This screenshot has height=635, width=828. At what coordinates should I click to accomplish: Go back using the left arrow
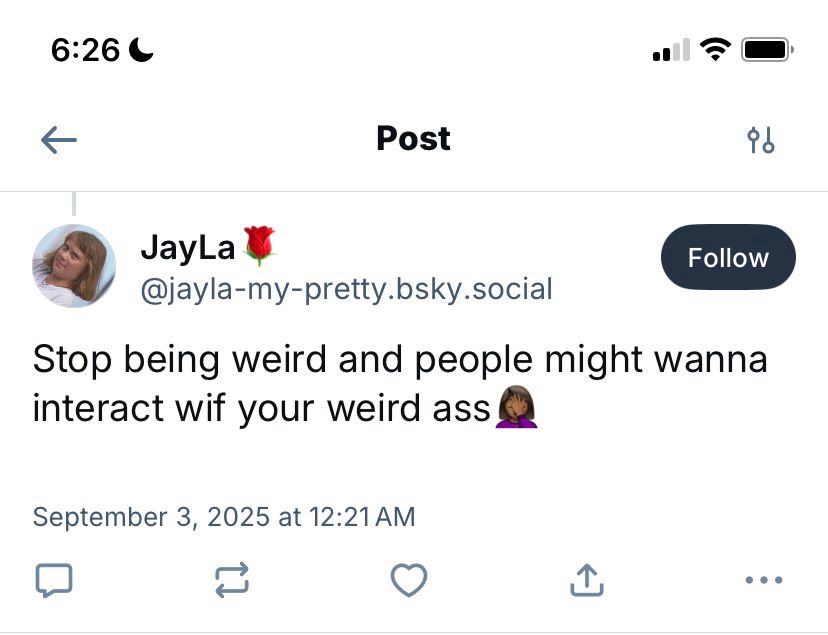click(x=57, y=139)
